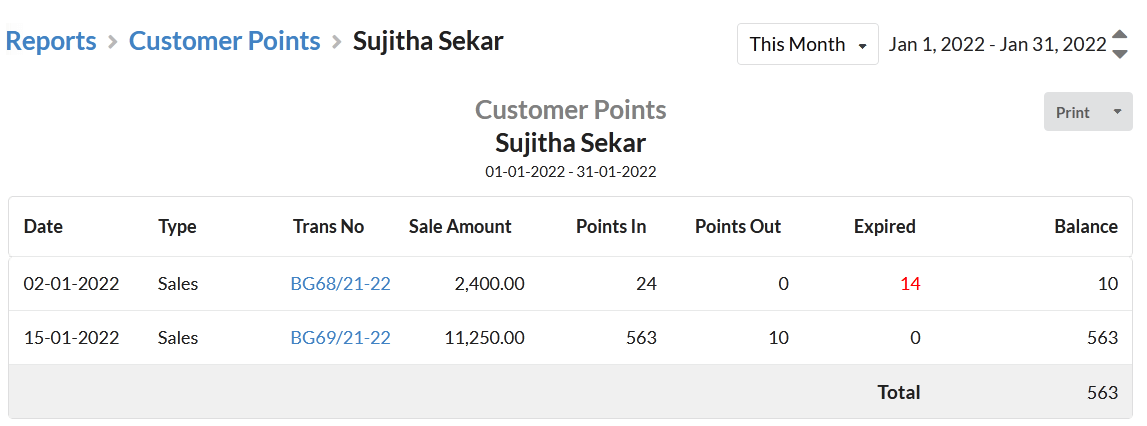Go to next date range with up arrow

tap(1119, 34)
